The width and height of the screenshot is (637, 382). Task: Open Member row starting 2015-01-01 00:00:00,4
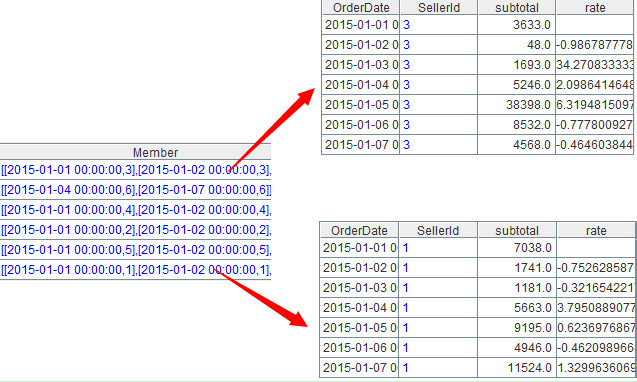[135, 210]
